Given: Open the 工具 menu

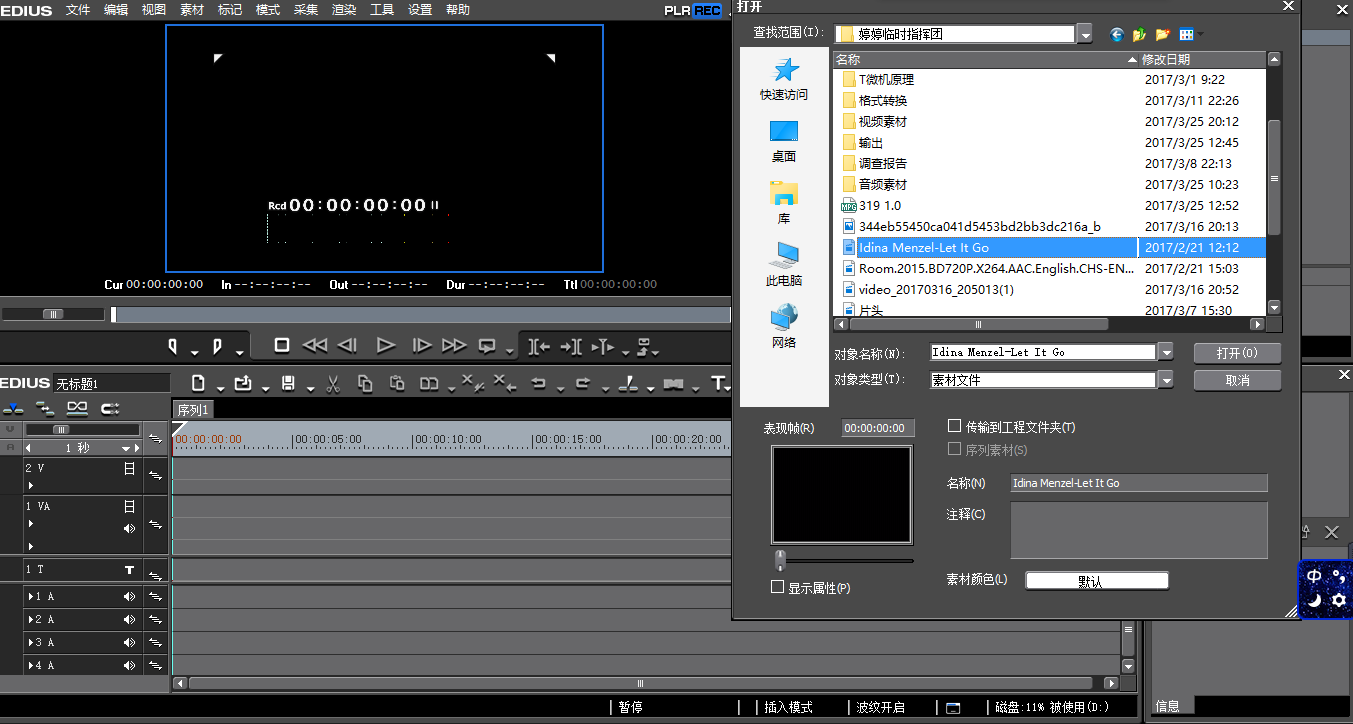Looking at the screenshot, I should click(382, 9).
